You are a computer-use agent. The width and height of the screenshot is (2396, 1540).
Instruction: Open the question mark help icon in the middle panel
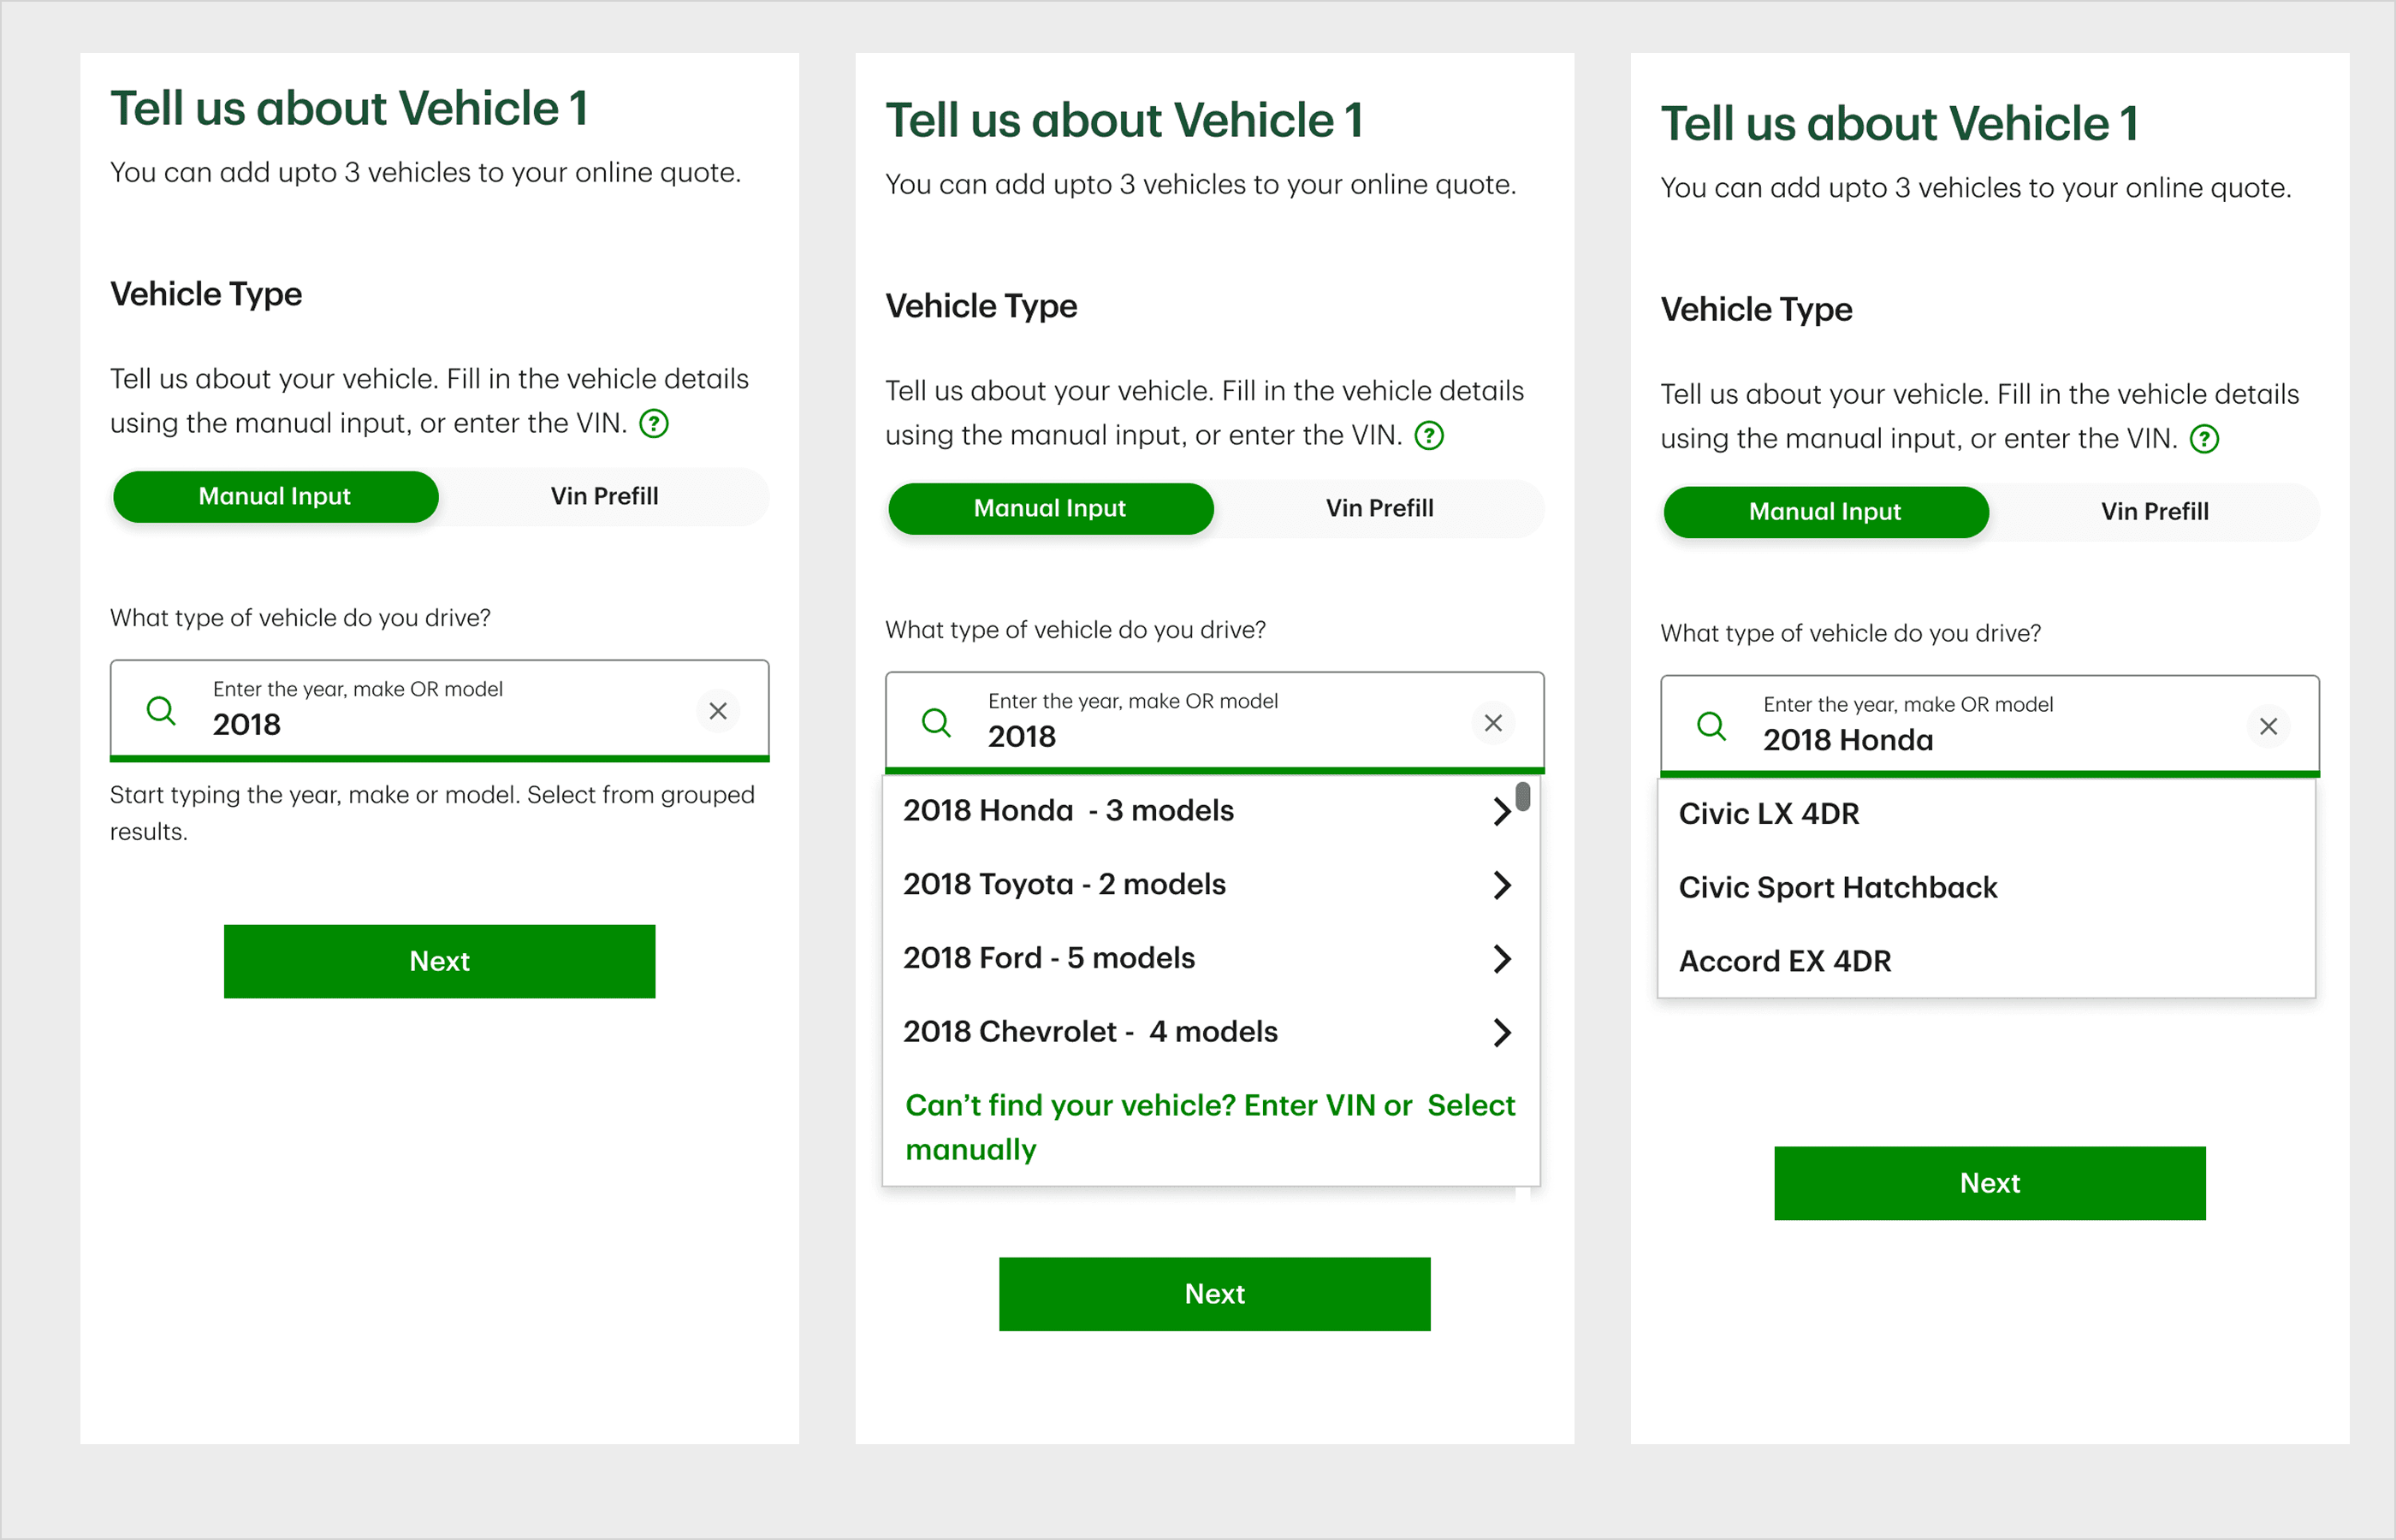coord(1430,435)
